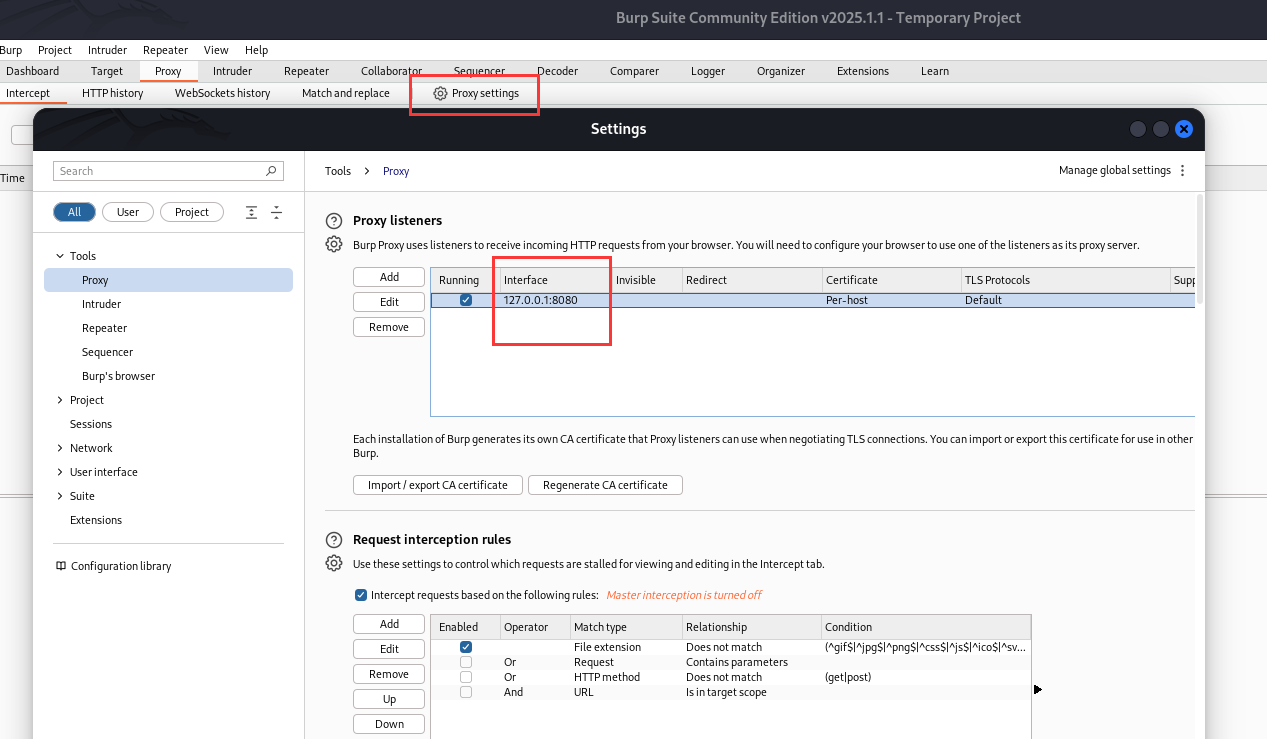Enable the URL in target scope rule
1267x739 pixels.
(x=466, y=692)
